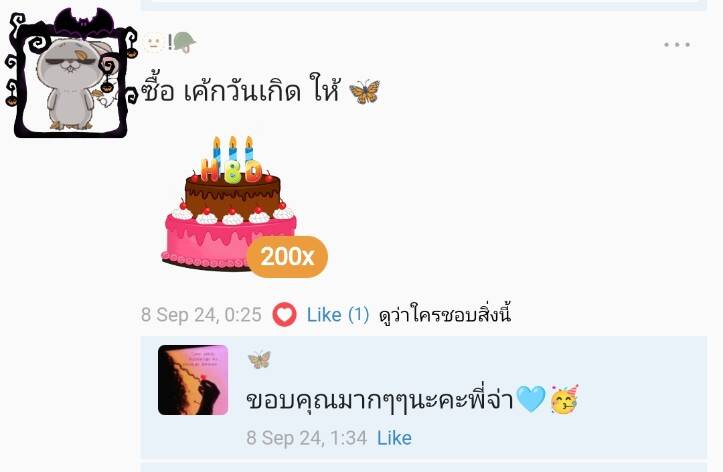Screen dimensions: 723x472
Task: Open the three-dots post options menu
Action: (x=677, y=45)
